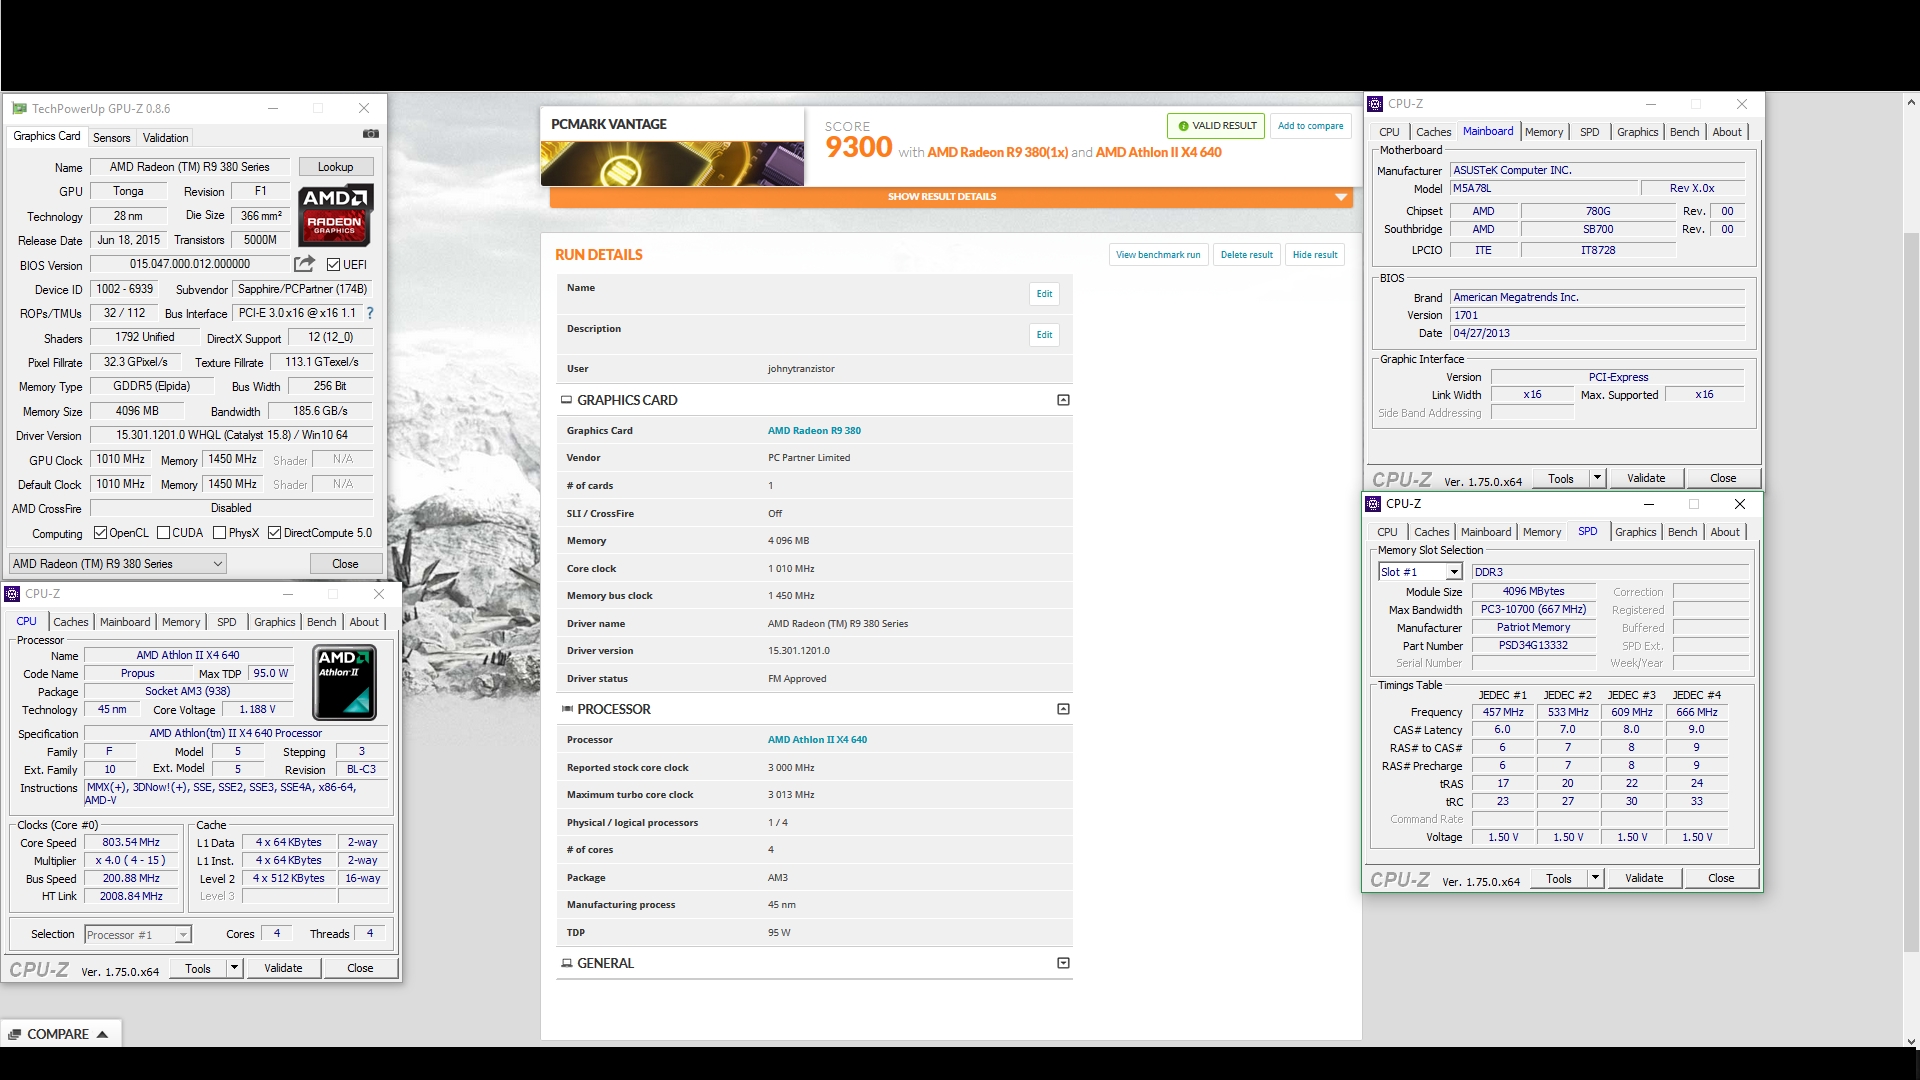Viewport: 1920px width, 1080px height.
Task: Toggle the PhysX checkbox
Action: (x=219, y=533)
